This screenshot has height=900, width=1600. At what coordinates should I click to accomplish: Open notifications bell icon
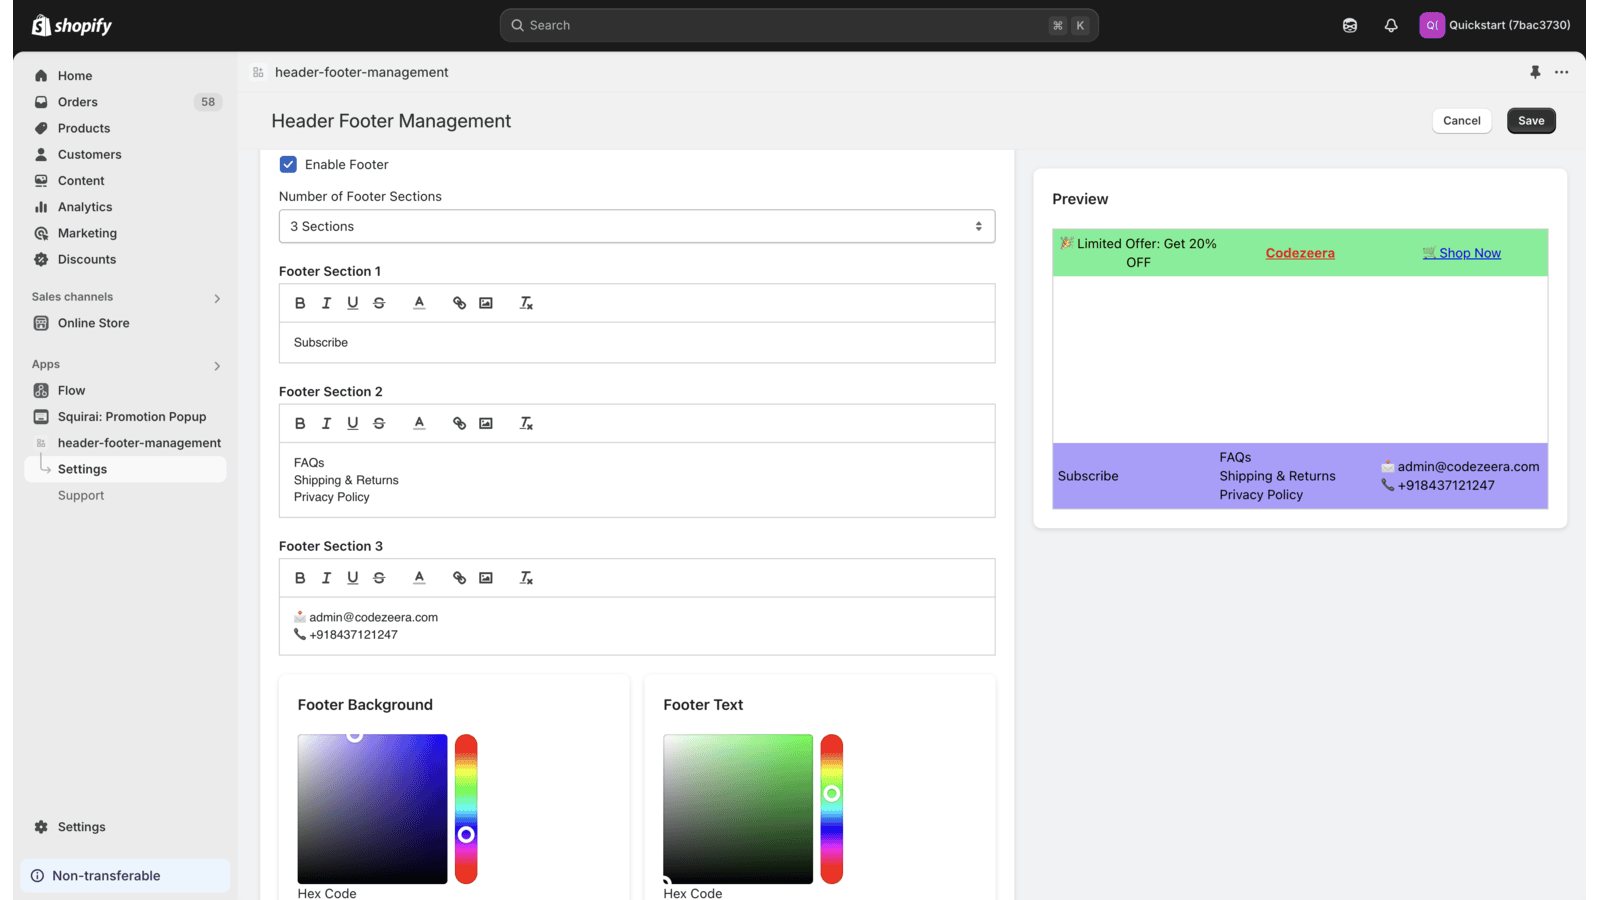[1391, 25]
